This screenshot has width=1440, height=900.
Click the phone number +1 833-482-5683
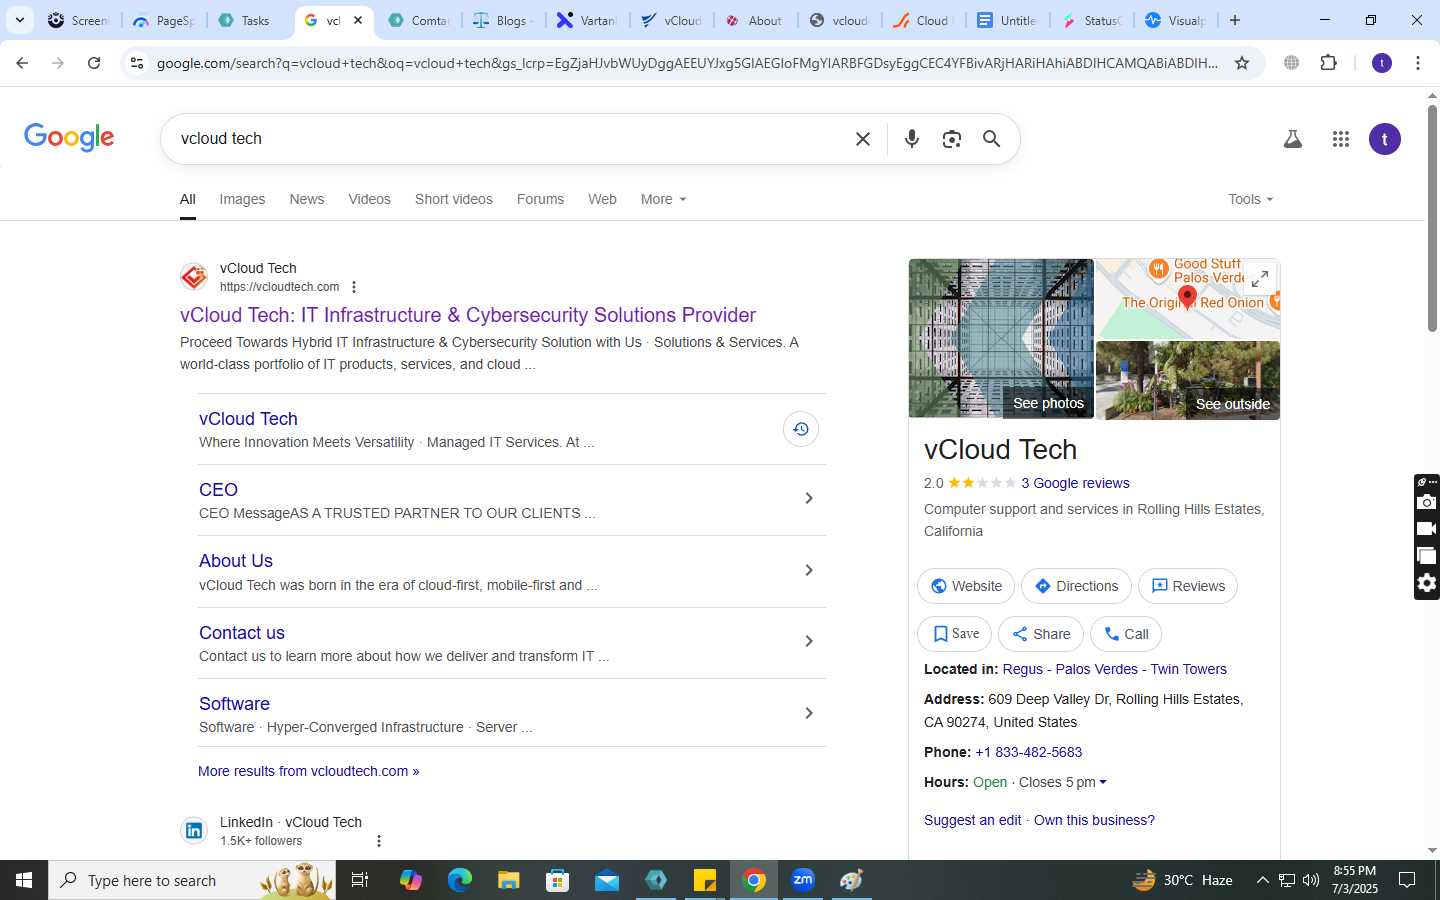pos(1028,752)
